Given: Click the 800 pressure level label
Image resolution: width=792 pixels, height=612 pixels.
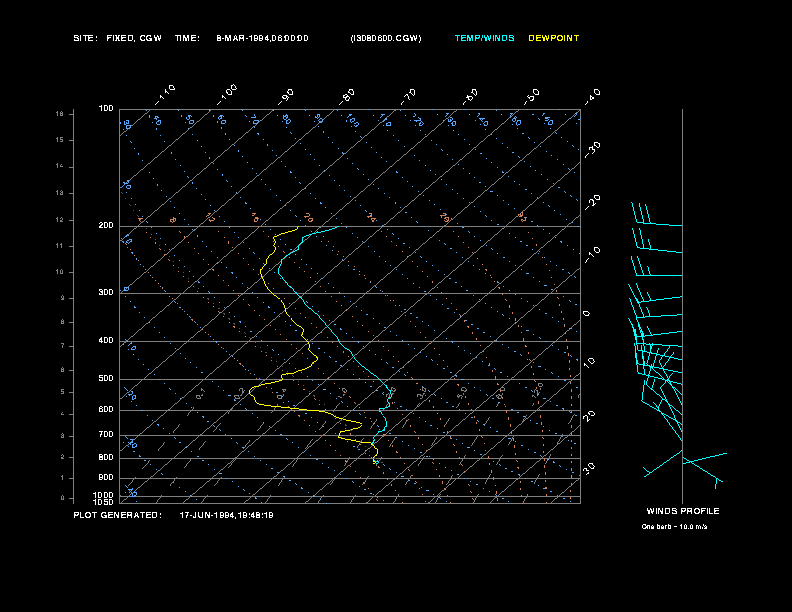Looking at the screenshot, I should [x=106, y=457].
